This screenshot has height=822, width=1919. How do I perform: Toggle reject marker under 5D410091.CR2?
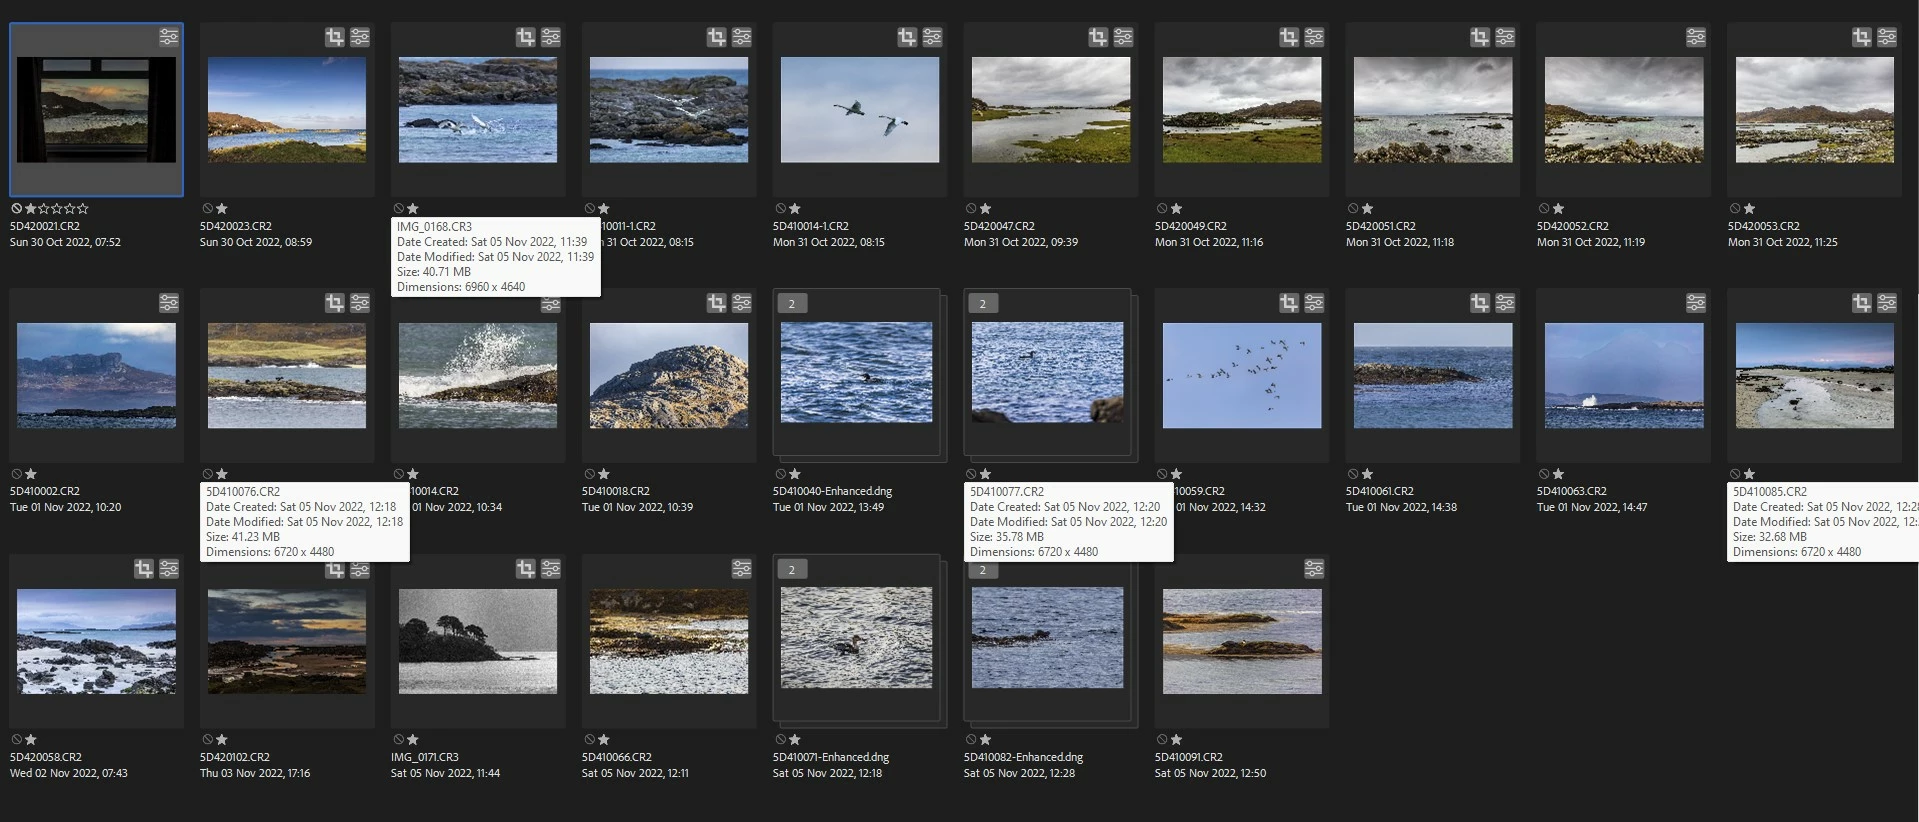tap(1162, 740)
